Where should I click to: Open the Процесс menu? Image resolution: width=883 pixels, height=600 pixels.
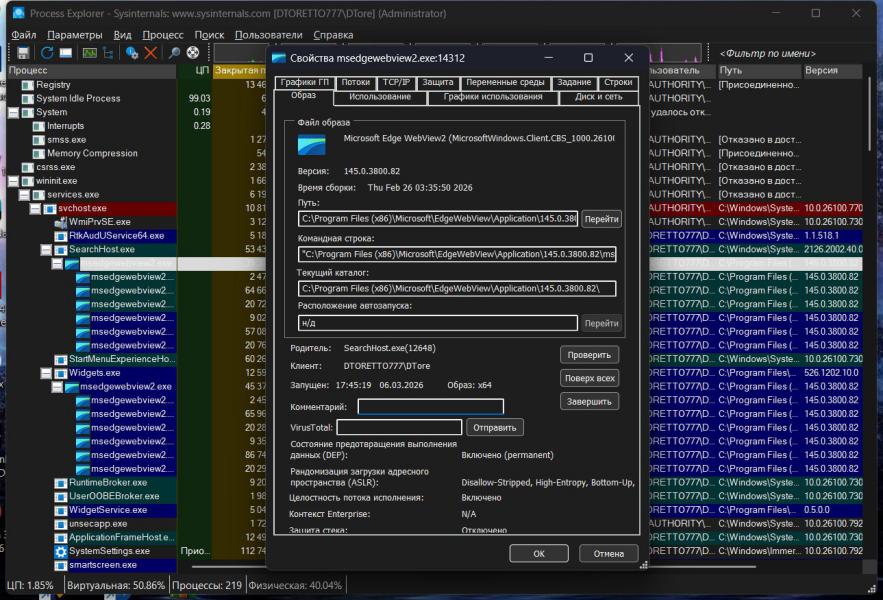click(163, 34)
